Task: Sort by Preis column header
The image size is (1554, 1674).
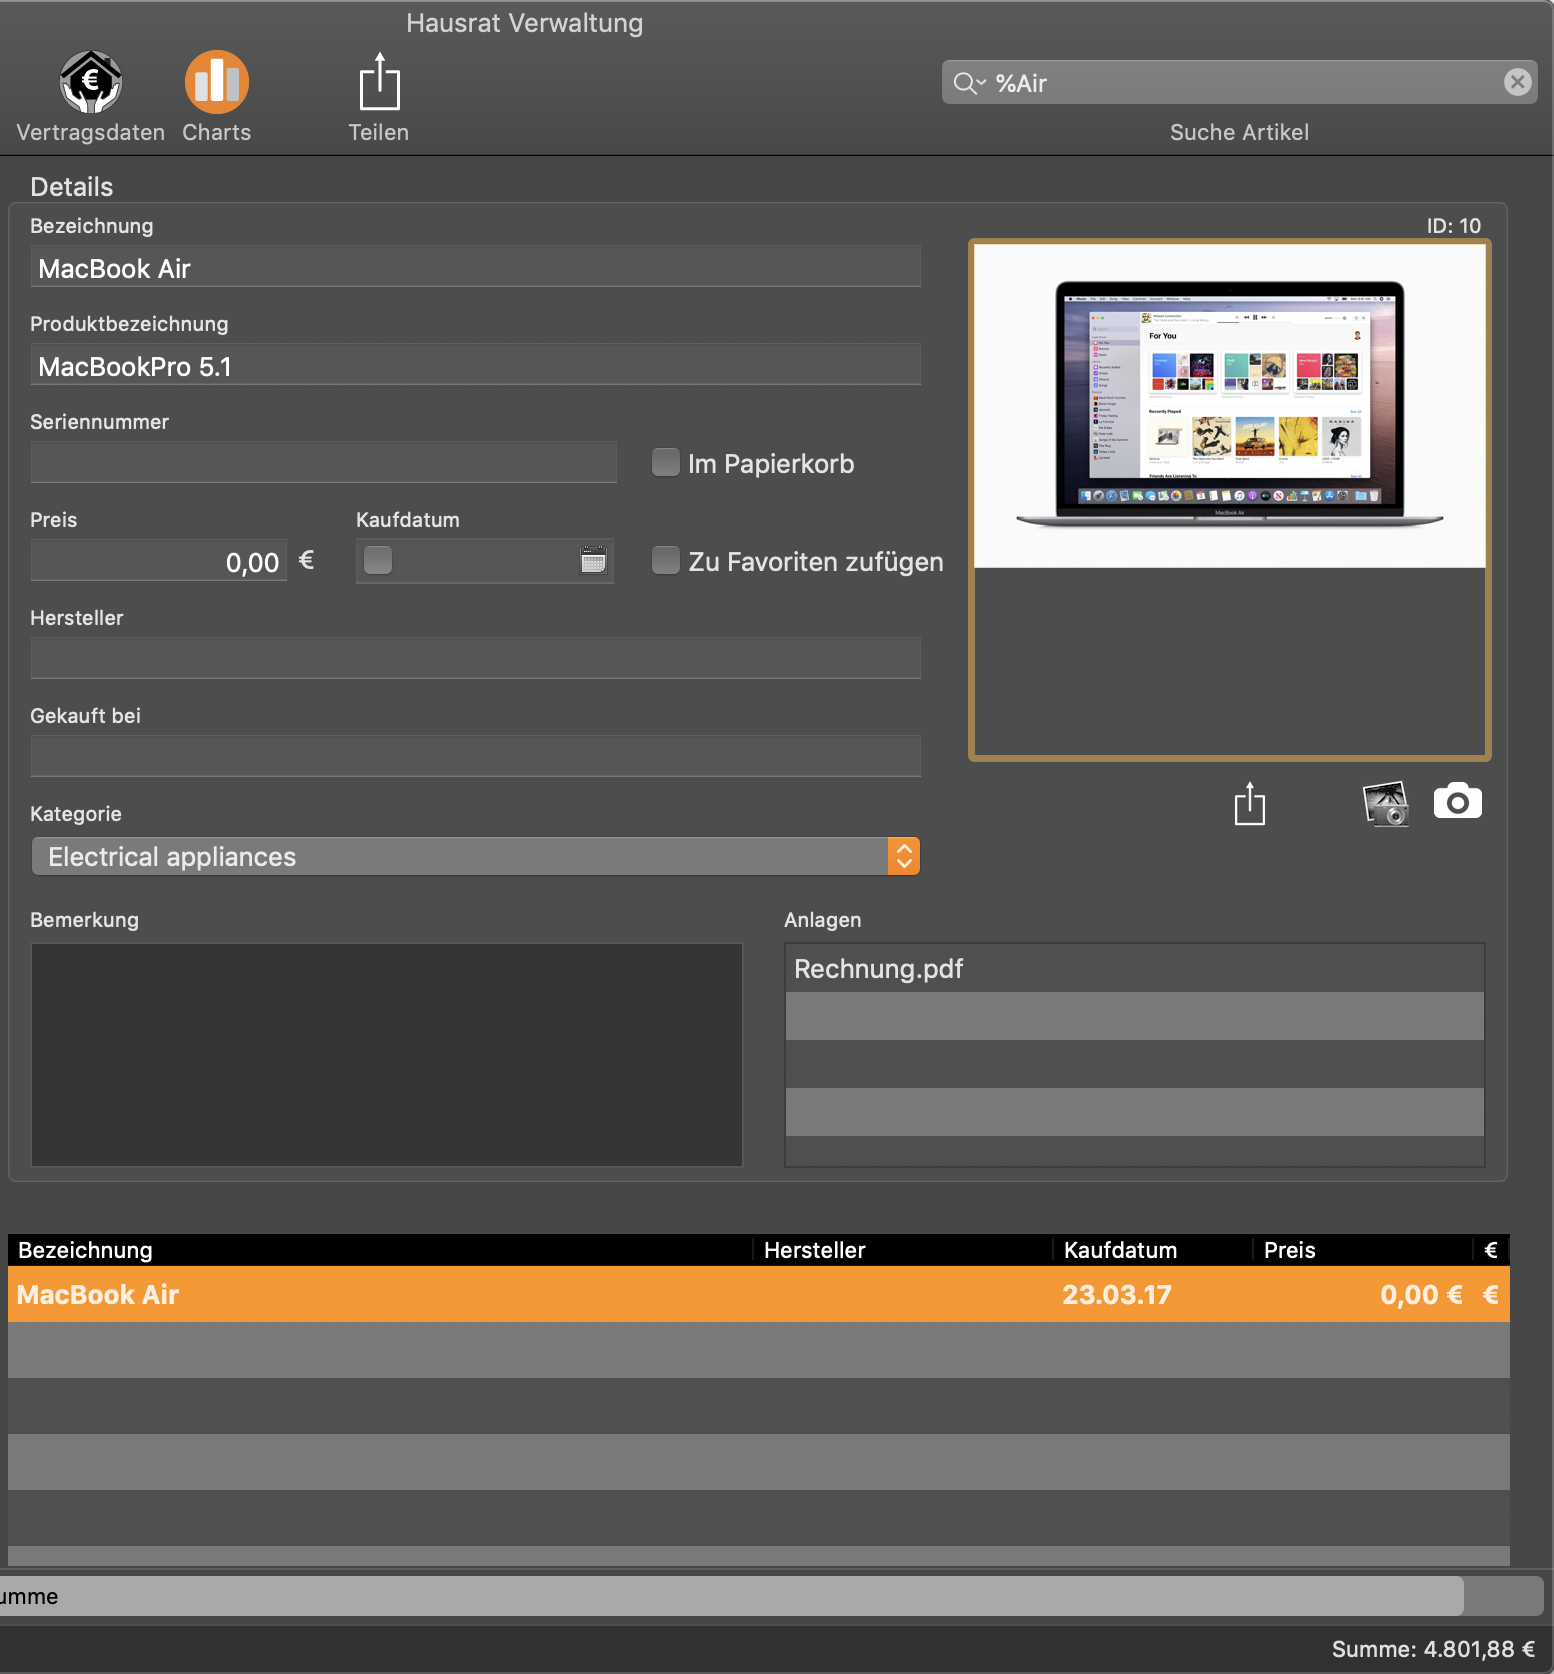Action: 1363,1250
